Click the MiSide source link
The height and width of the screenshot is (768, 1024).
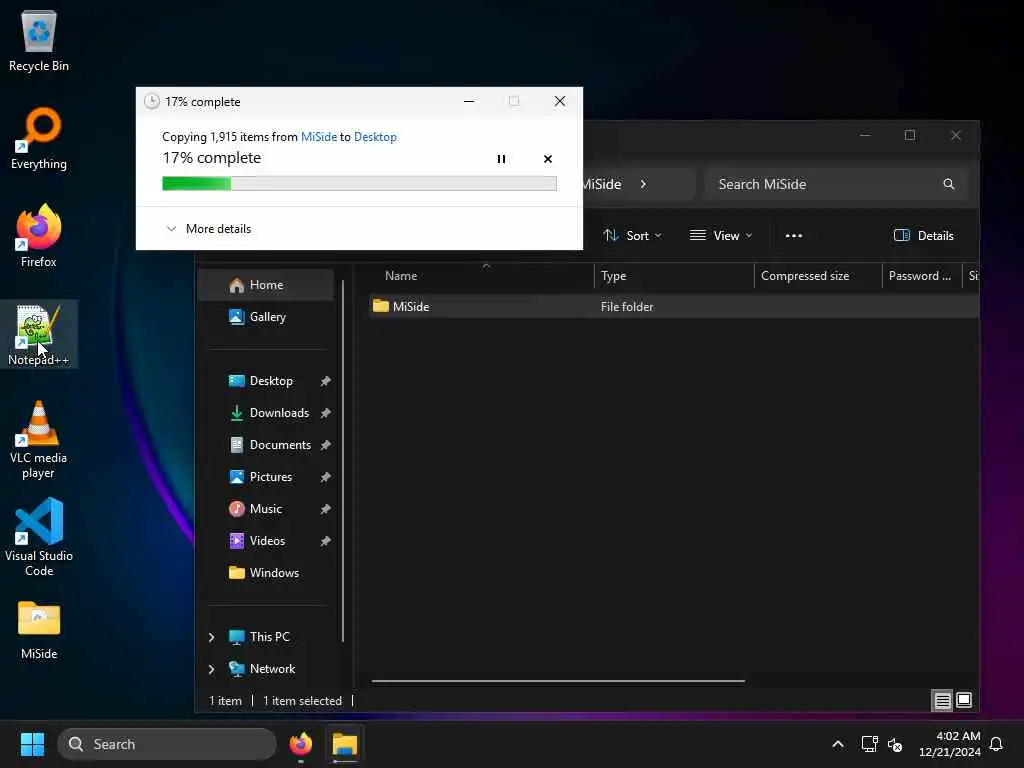click(318, 136)
